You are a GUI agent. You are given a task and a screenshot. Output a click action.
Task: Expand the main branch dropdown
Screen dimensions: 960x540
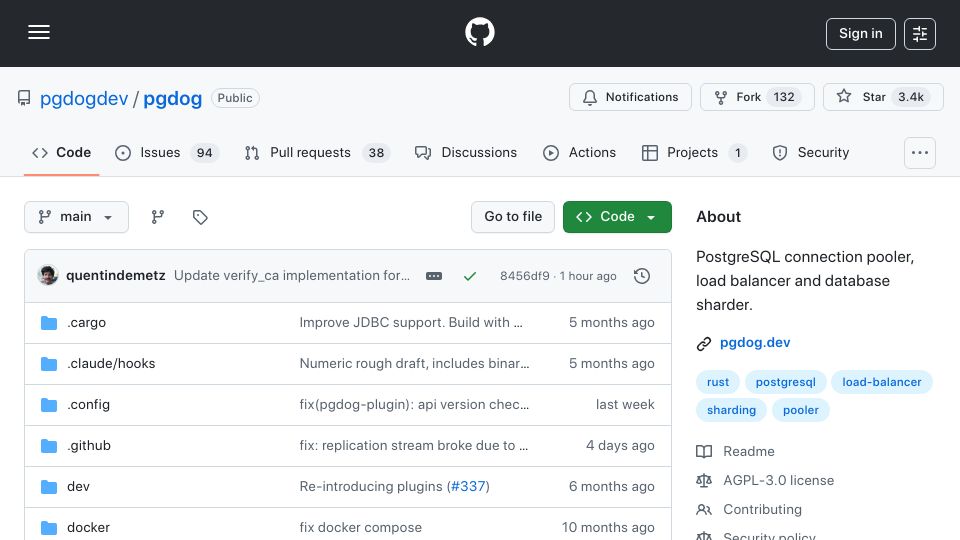pyautogui.click(x=77, y=217)
